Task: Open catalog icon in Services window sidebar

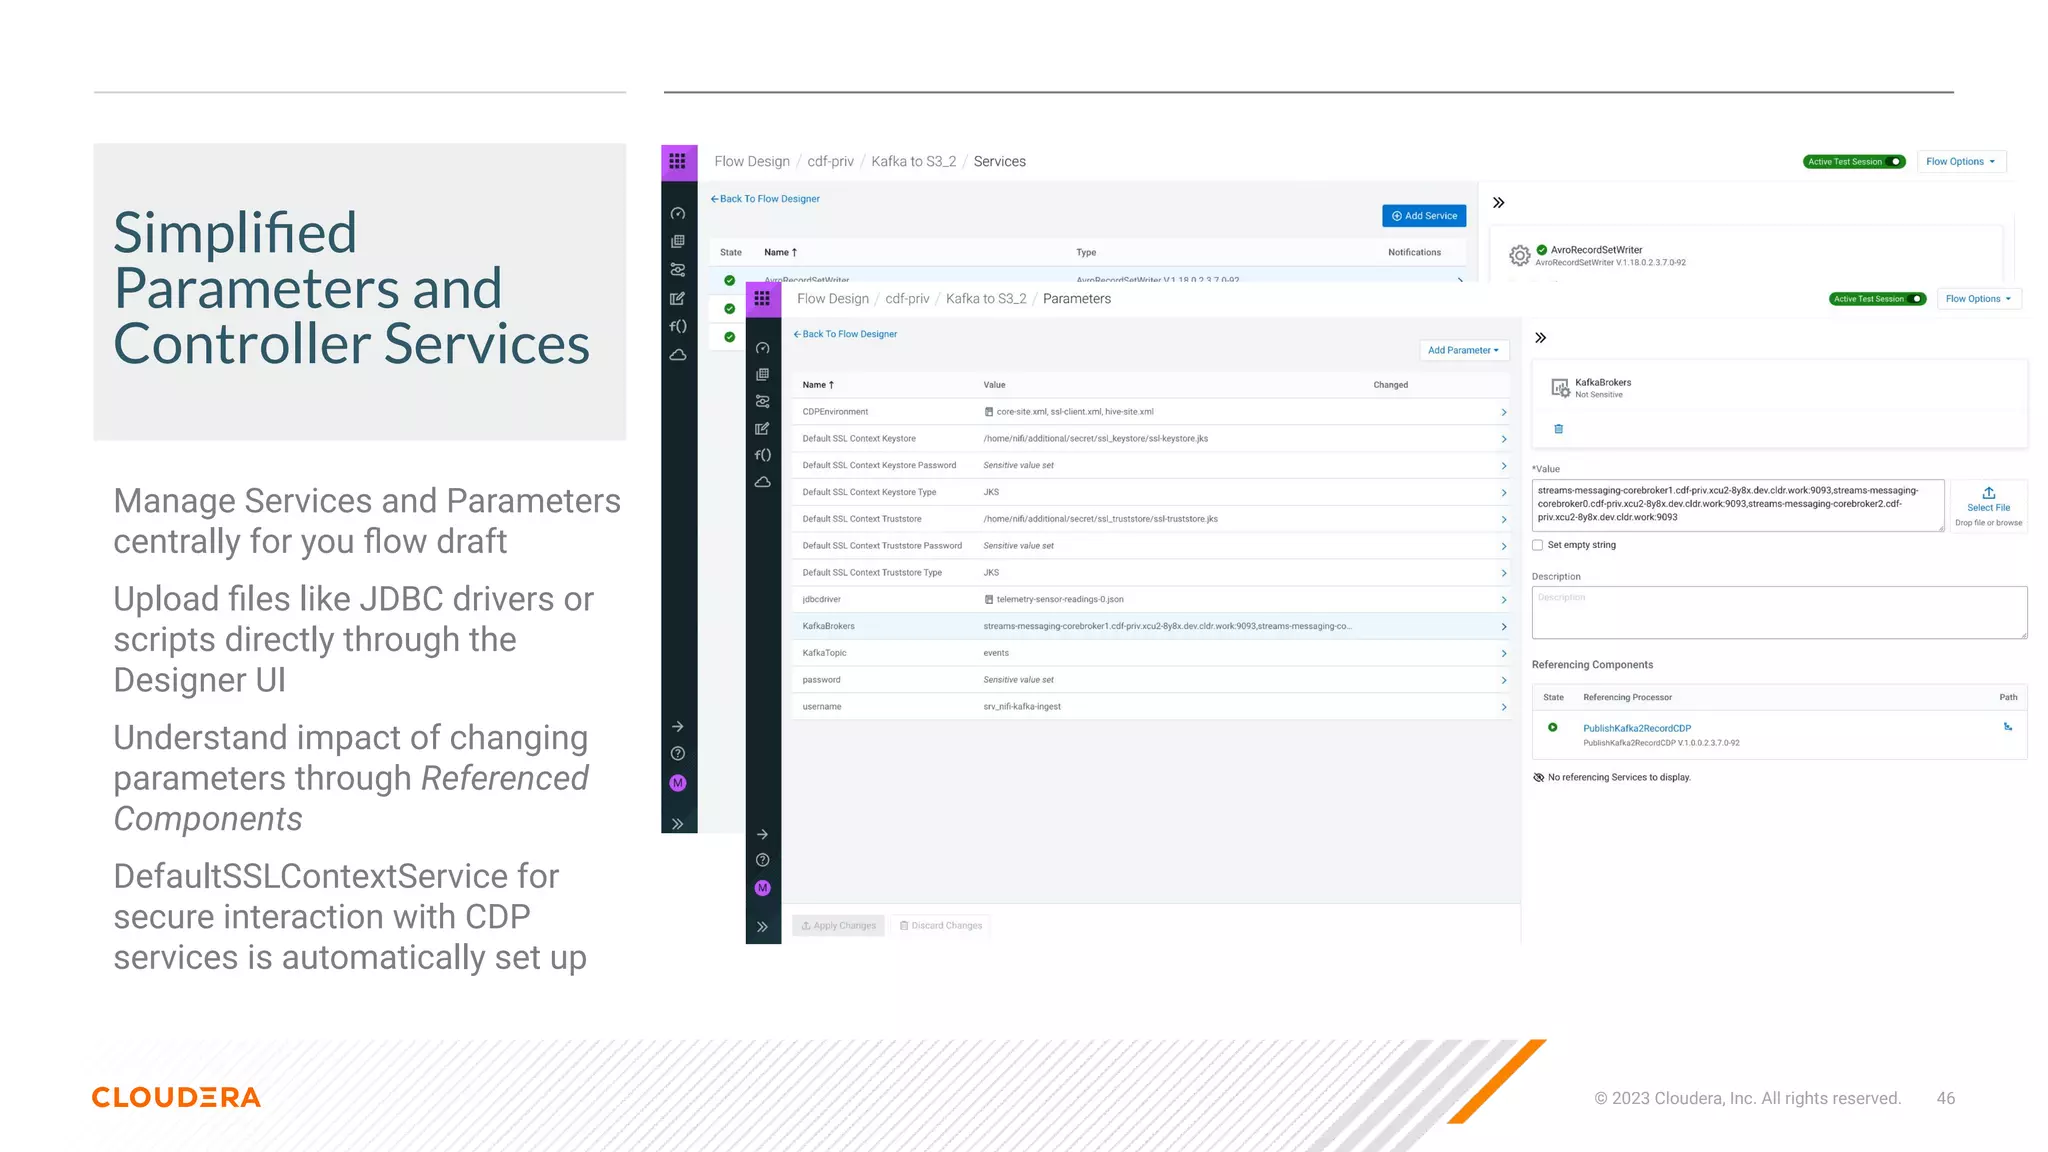Action: (x=678, y=241)
